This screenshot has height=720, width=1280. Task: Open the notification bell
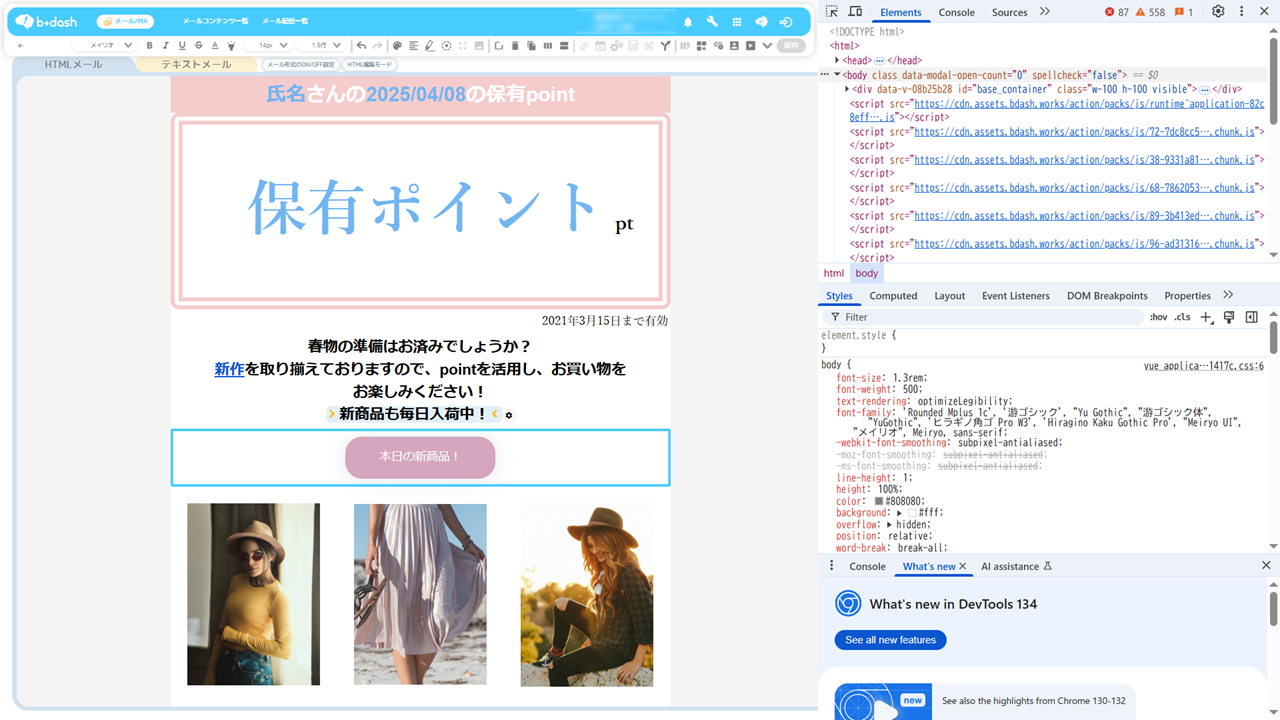[688, 22]
